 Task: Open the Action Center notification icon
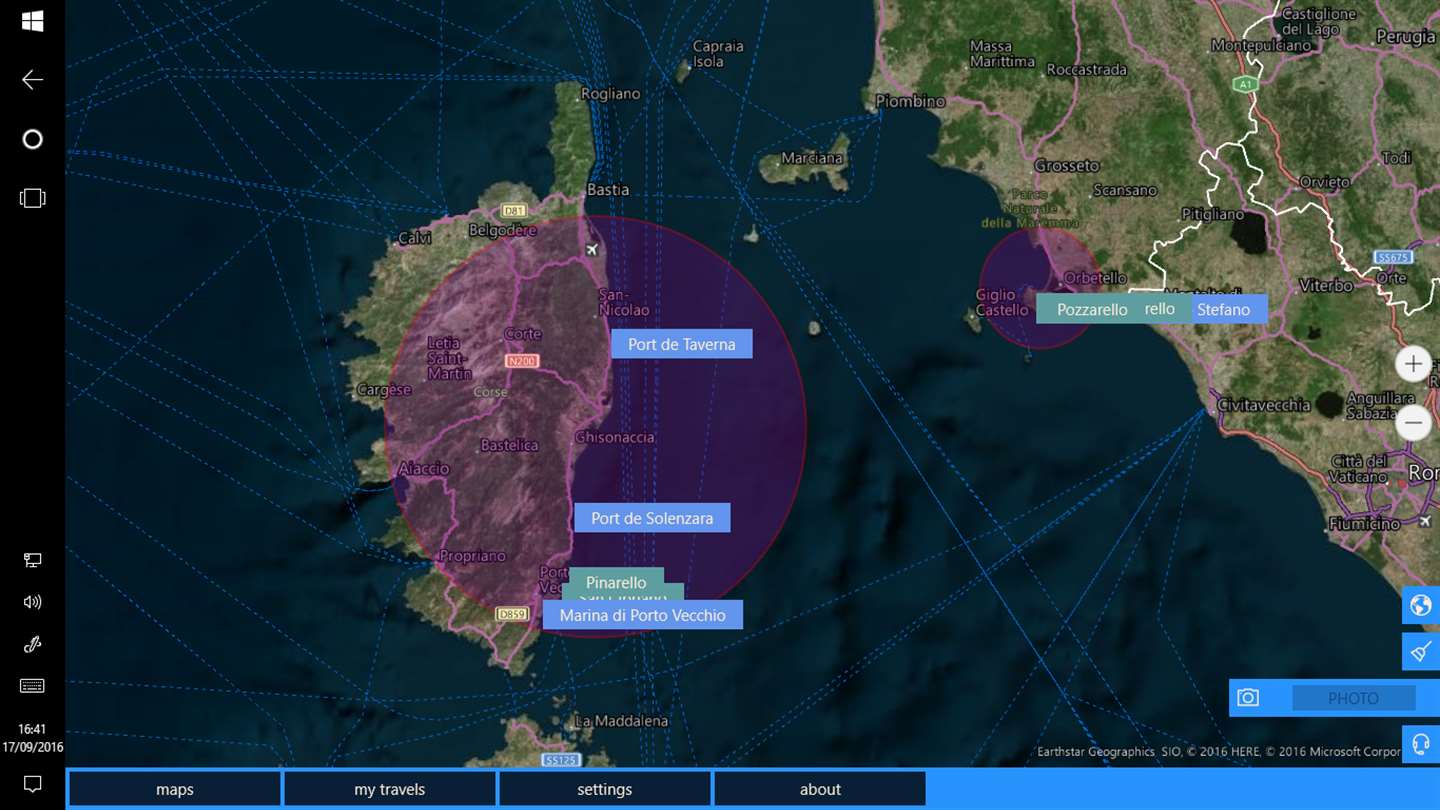coord(32,784)
